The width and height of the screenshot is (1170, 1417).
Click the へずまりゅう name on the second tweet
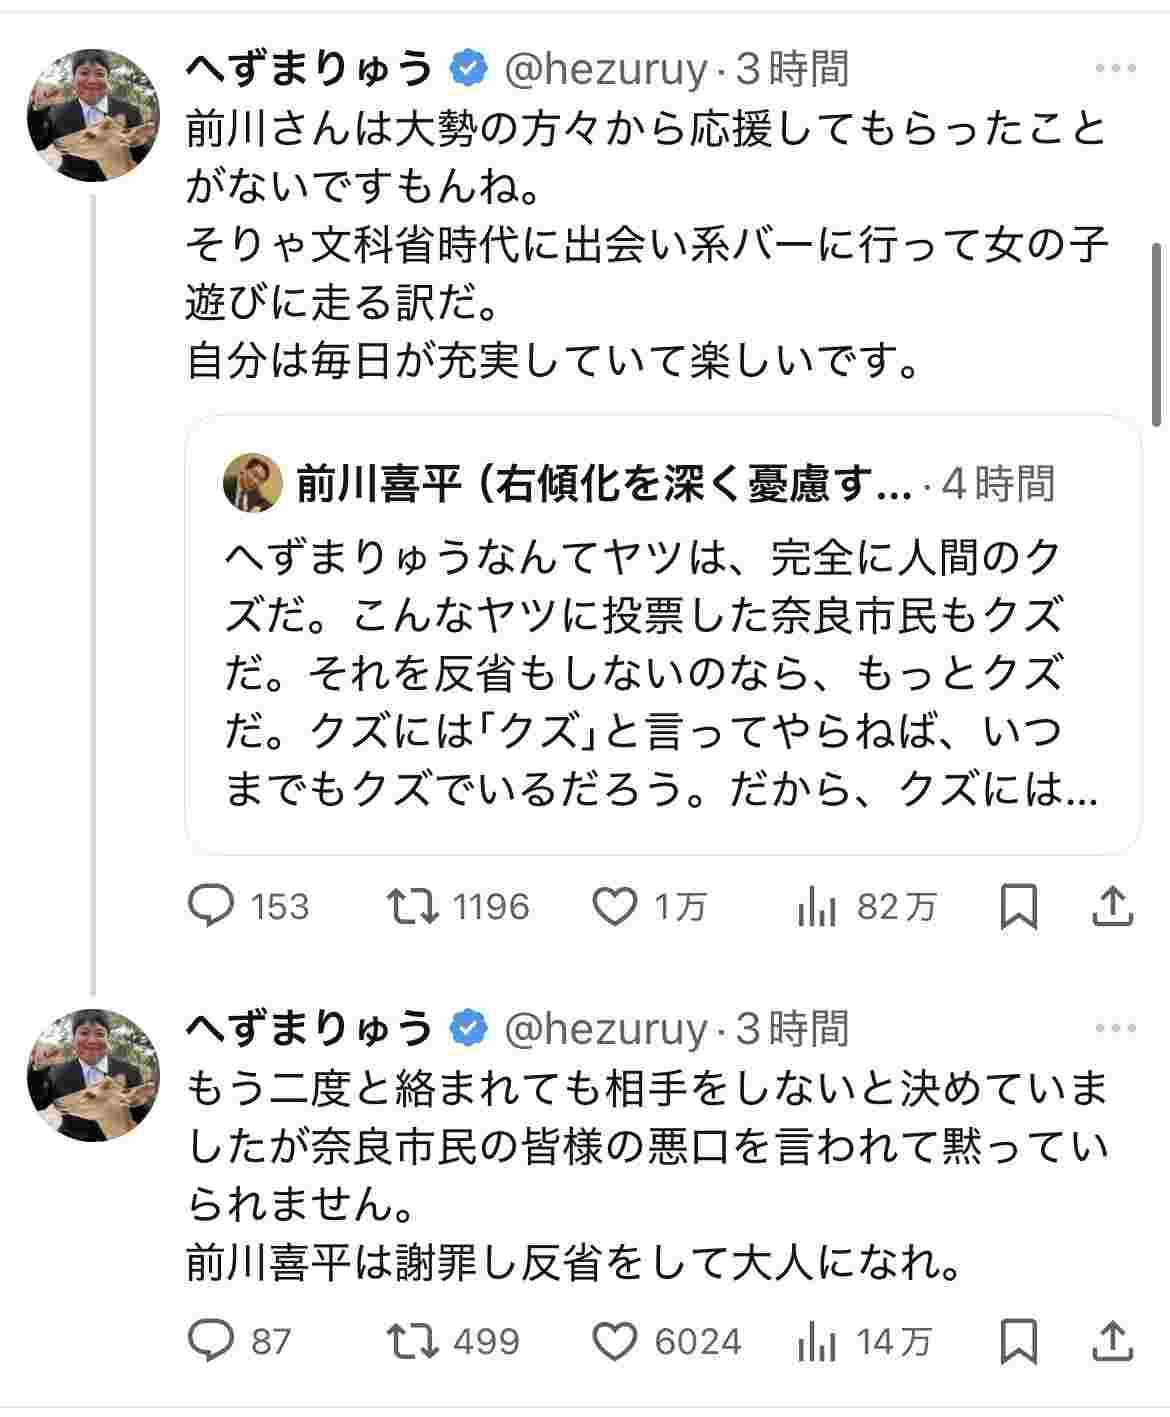tap(310, 1028)
